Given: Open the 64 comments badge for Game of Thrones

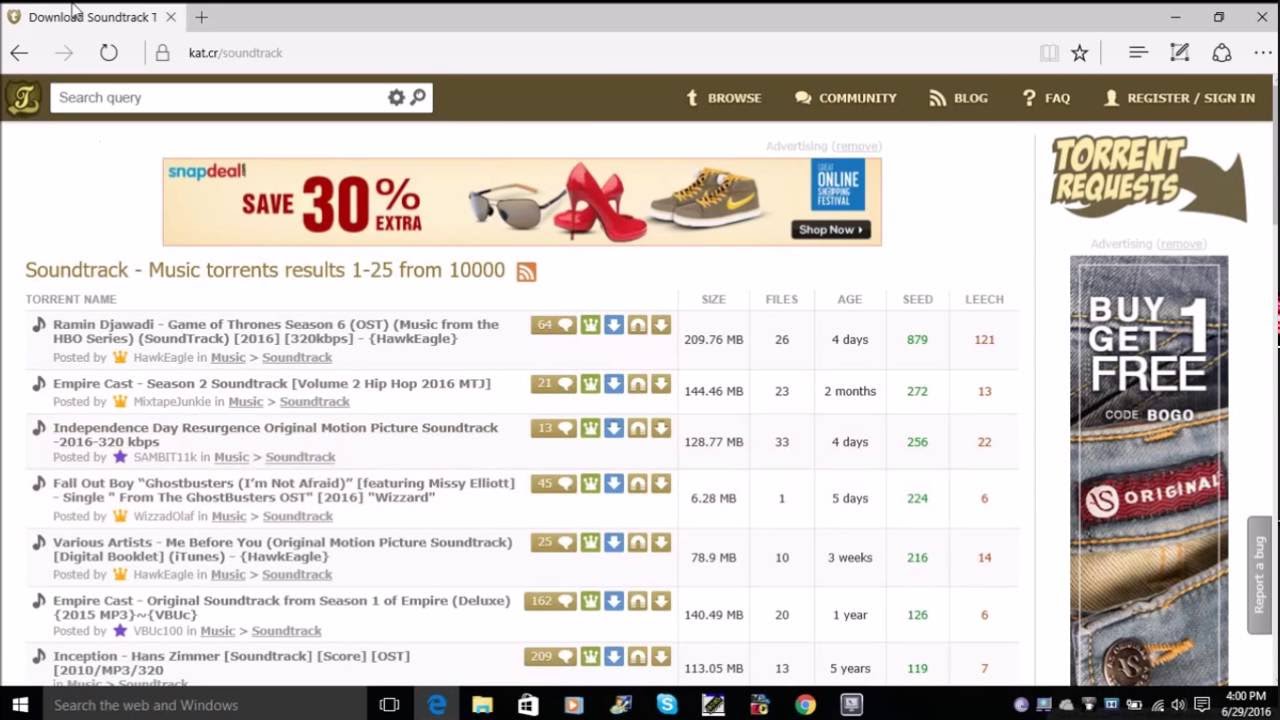Looking at the screenshot, I should click(554, 325).
